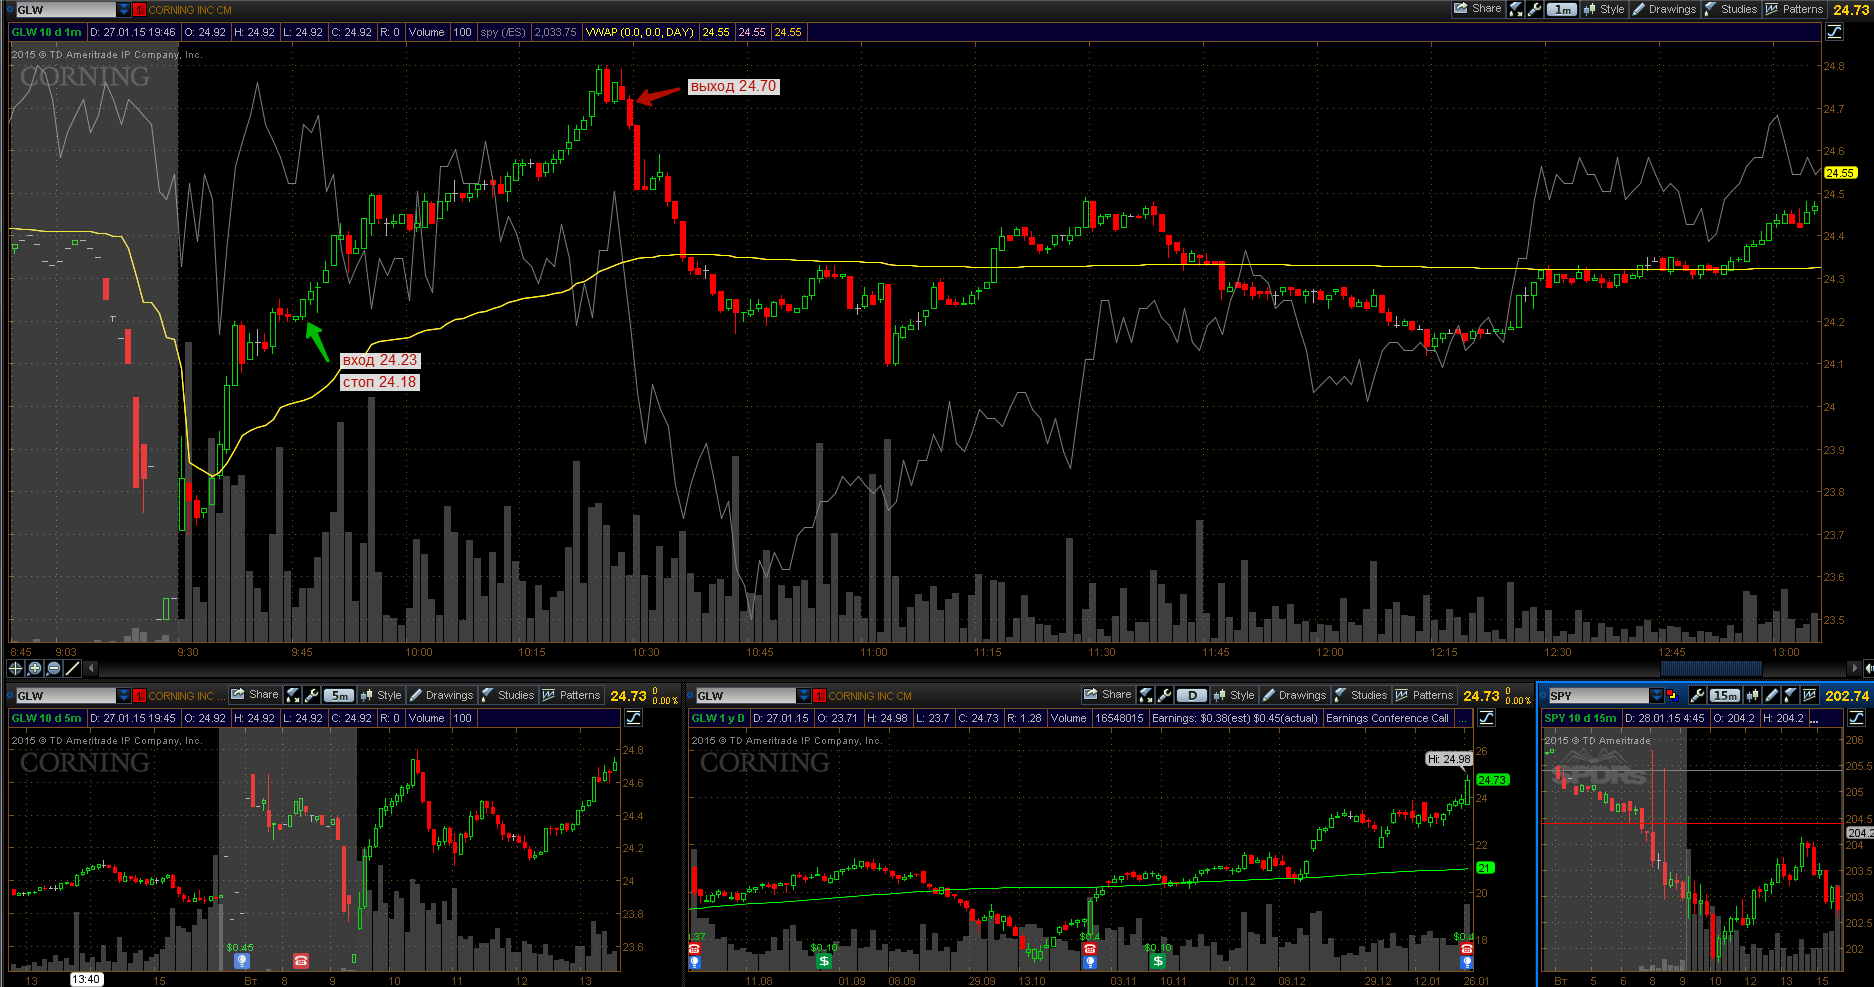Open Patterns in the daily GLW chart
The height and width of the screenshot is (987, 1874).
[1424, 695]
